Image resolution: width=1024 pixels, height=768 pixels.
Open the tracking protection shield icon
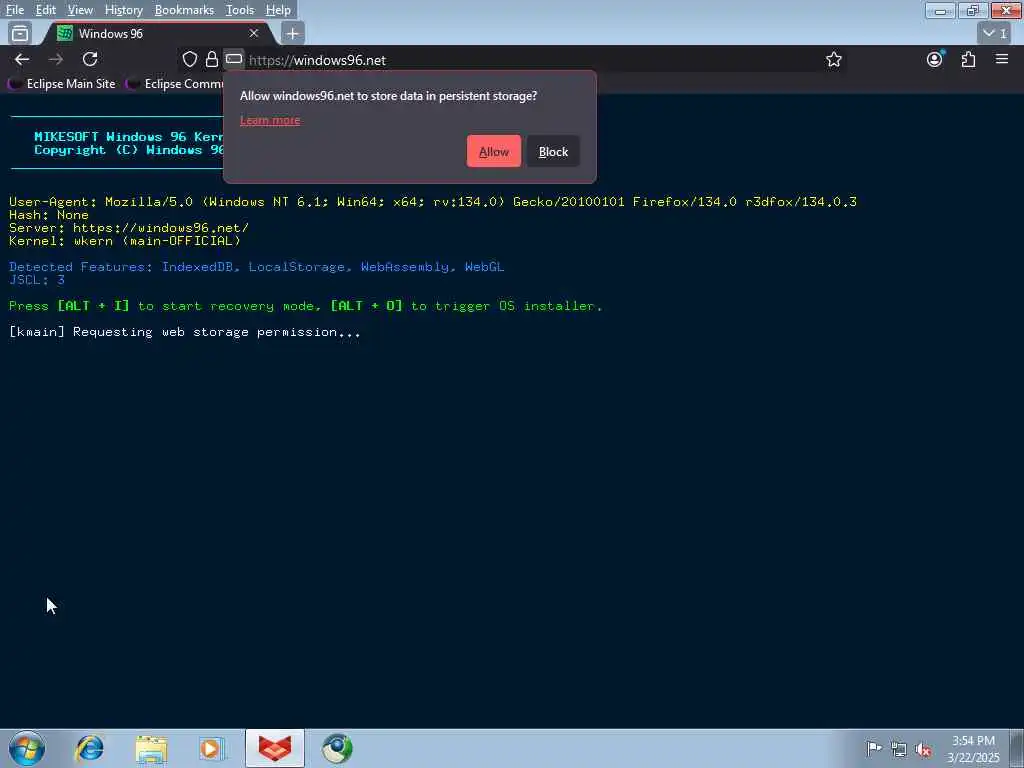point(189,59)
